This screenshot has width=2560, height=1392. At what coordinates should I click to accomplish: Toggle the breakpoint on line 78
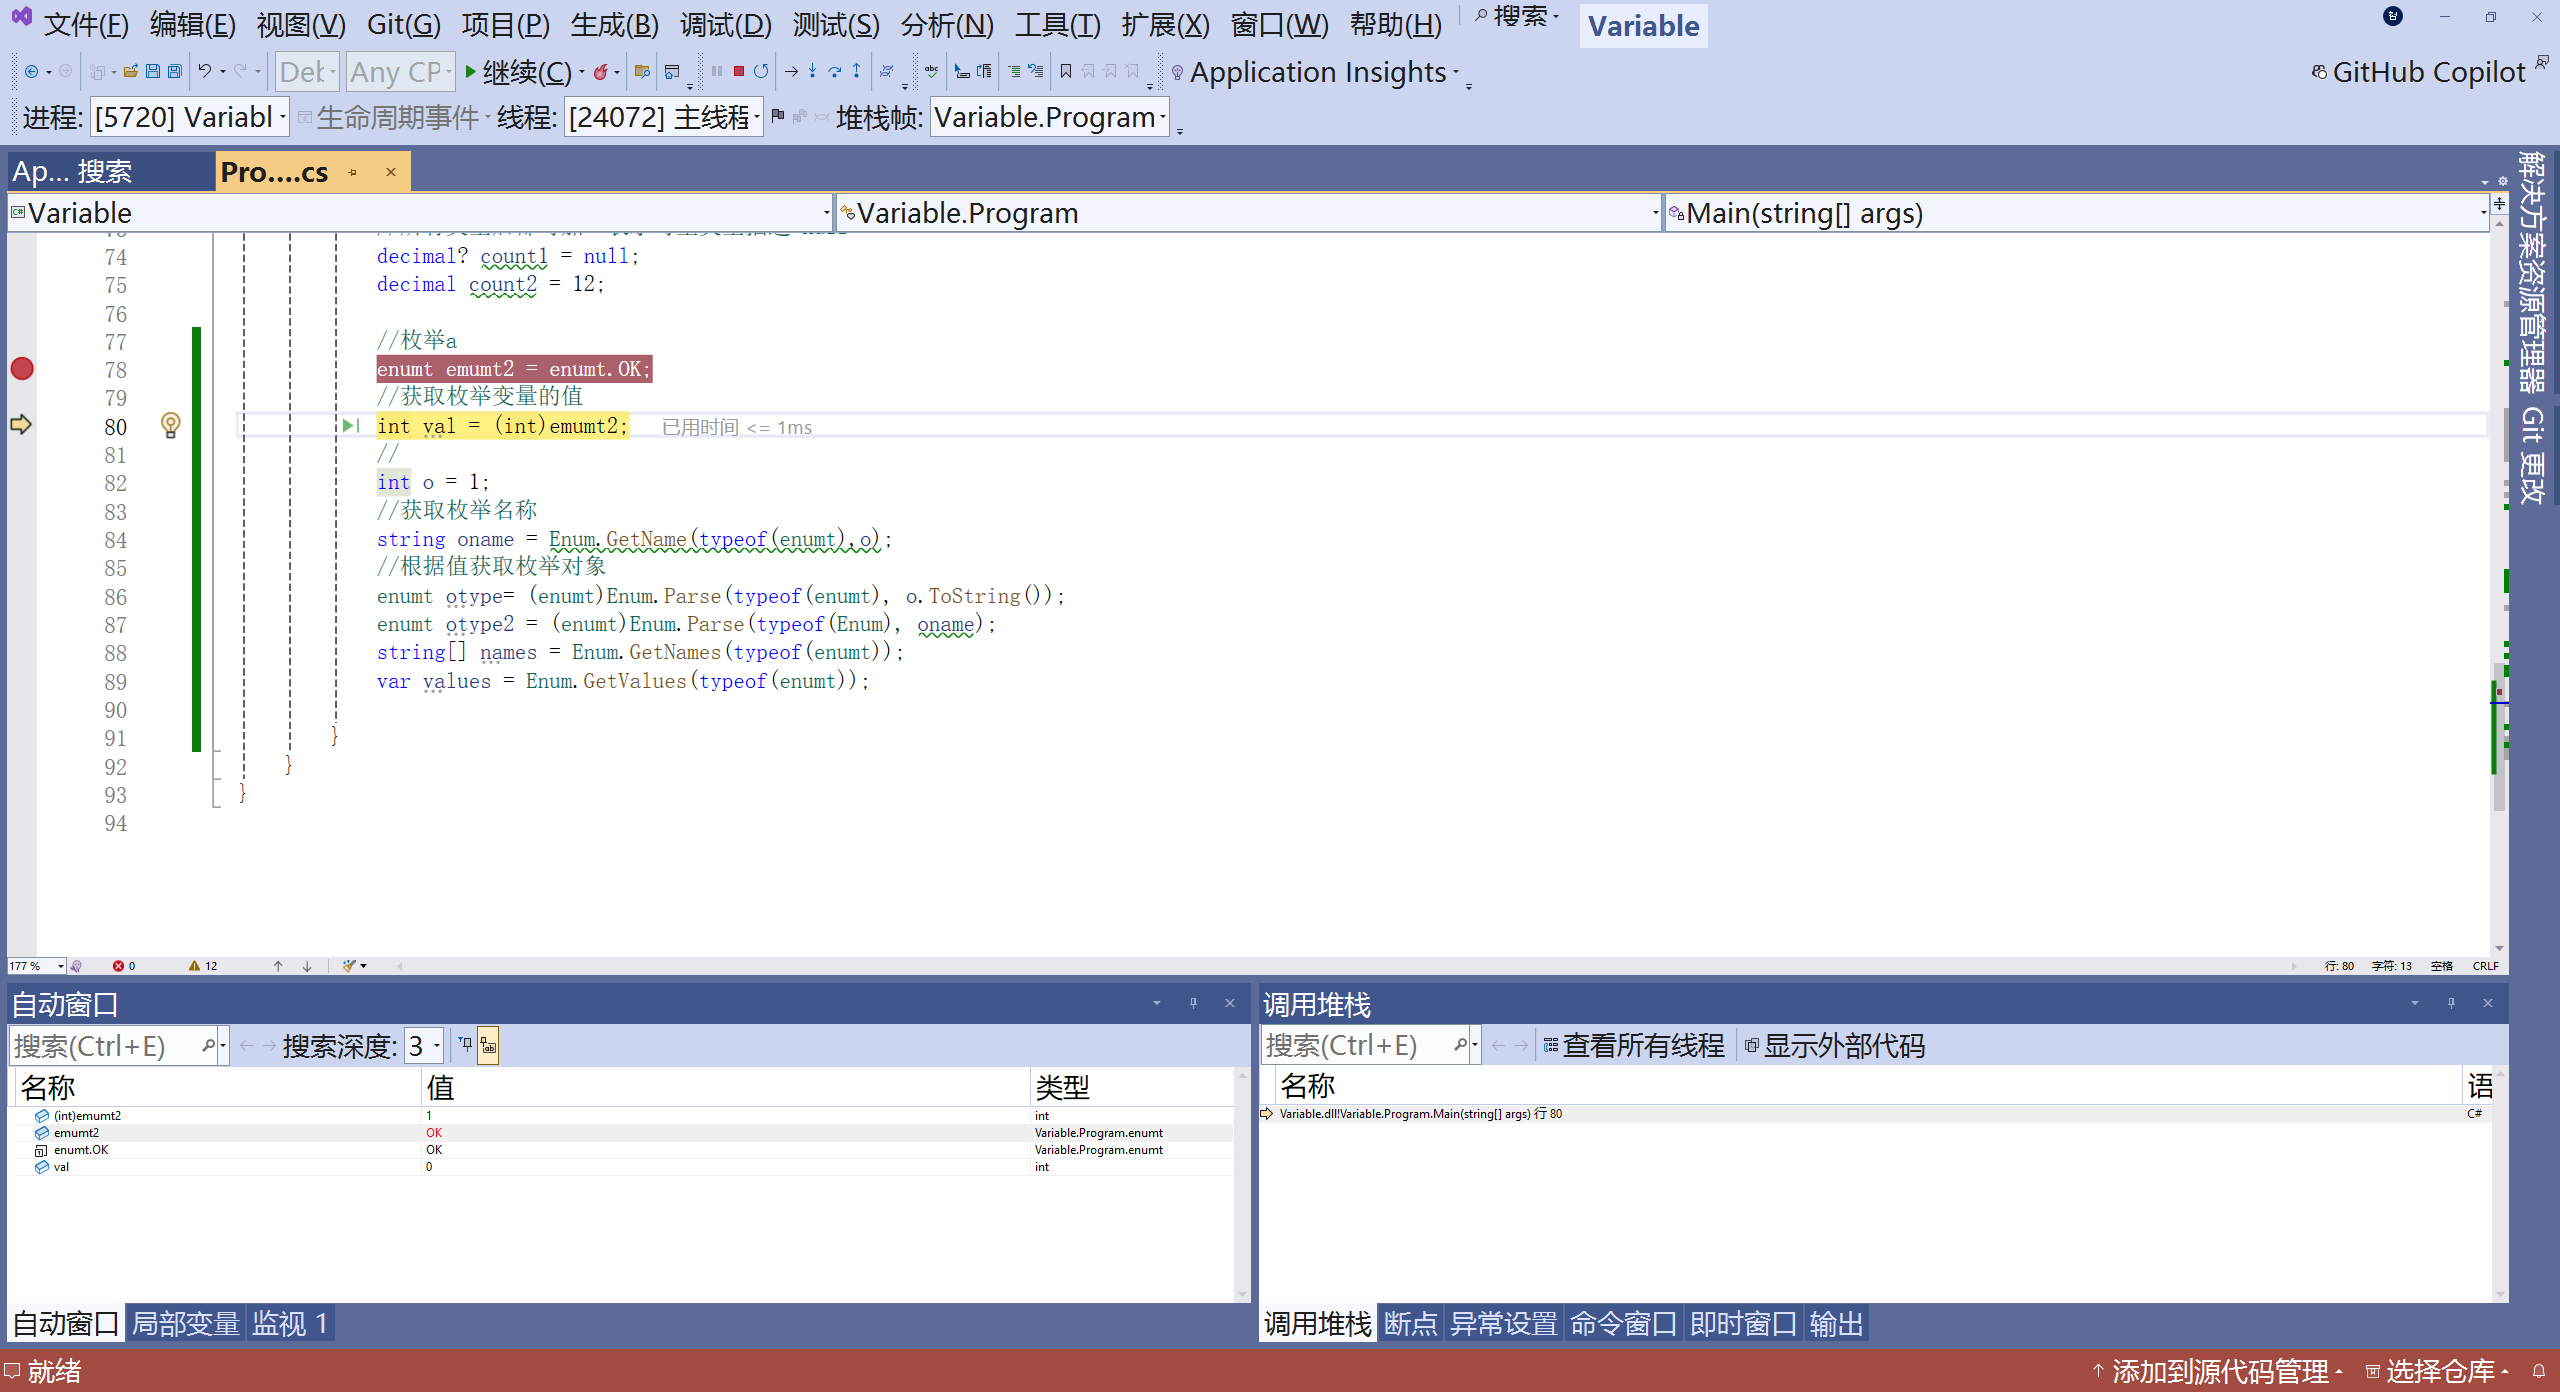click(22, 369)
